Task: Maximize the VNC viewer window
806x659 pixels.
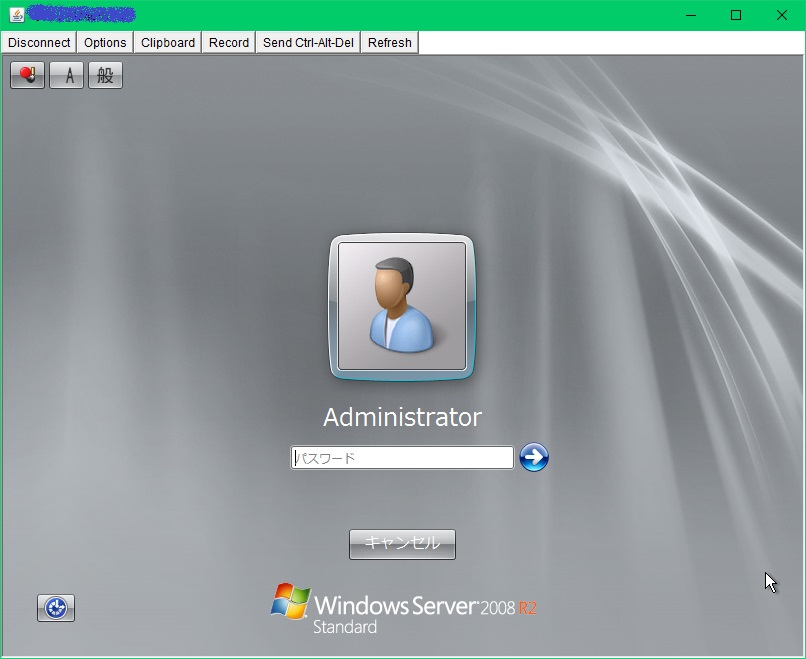Action: [736, 15]
